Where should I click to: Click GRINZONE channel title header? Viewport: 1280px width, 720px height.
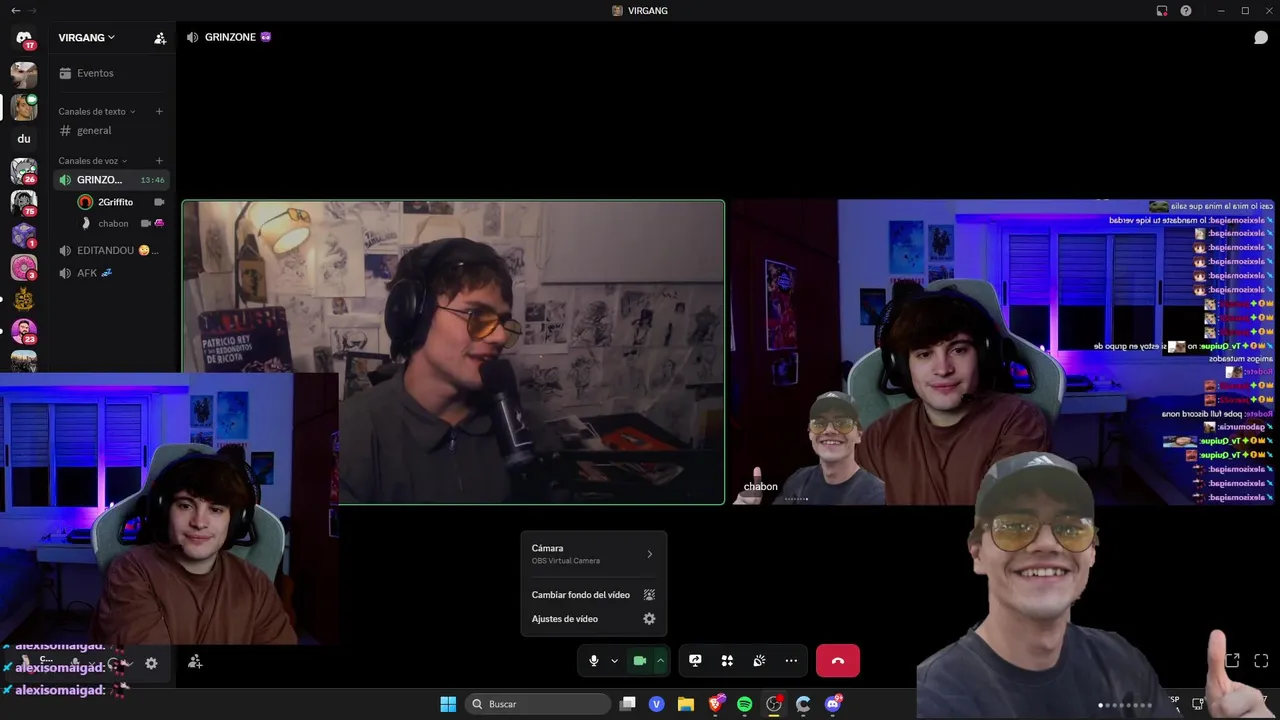tap(230, 38)
